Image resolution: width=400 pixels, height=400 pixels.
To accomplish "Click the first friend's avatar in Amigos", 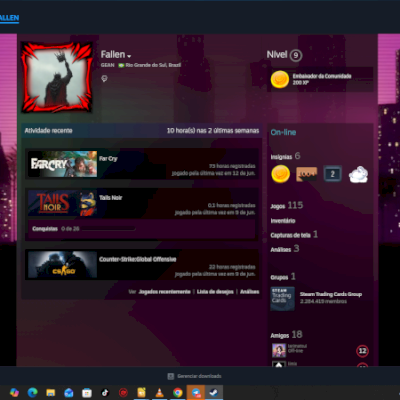I will [x=279, y=351].
